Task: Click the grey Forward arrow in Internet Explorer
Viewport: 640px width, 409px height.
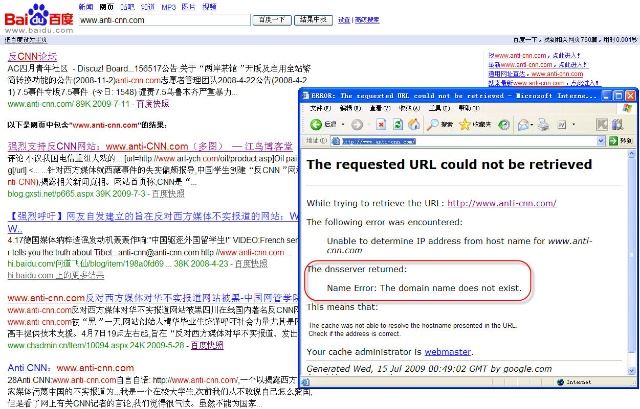Action: (357, 124)
